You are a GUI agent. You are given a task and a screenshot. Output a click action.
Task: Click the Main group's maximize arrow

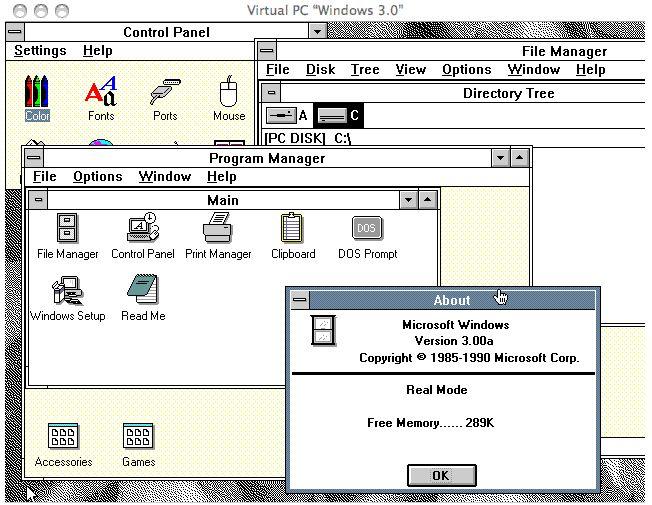[427, 200]
